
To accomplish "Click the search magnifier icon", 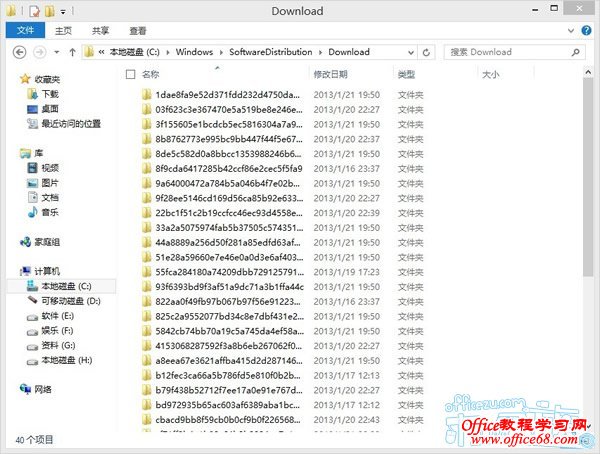I will [576, 52].
